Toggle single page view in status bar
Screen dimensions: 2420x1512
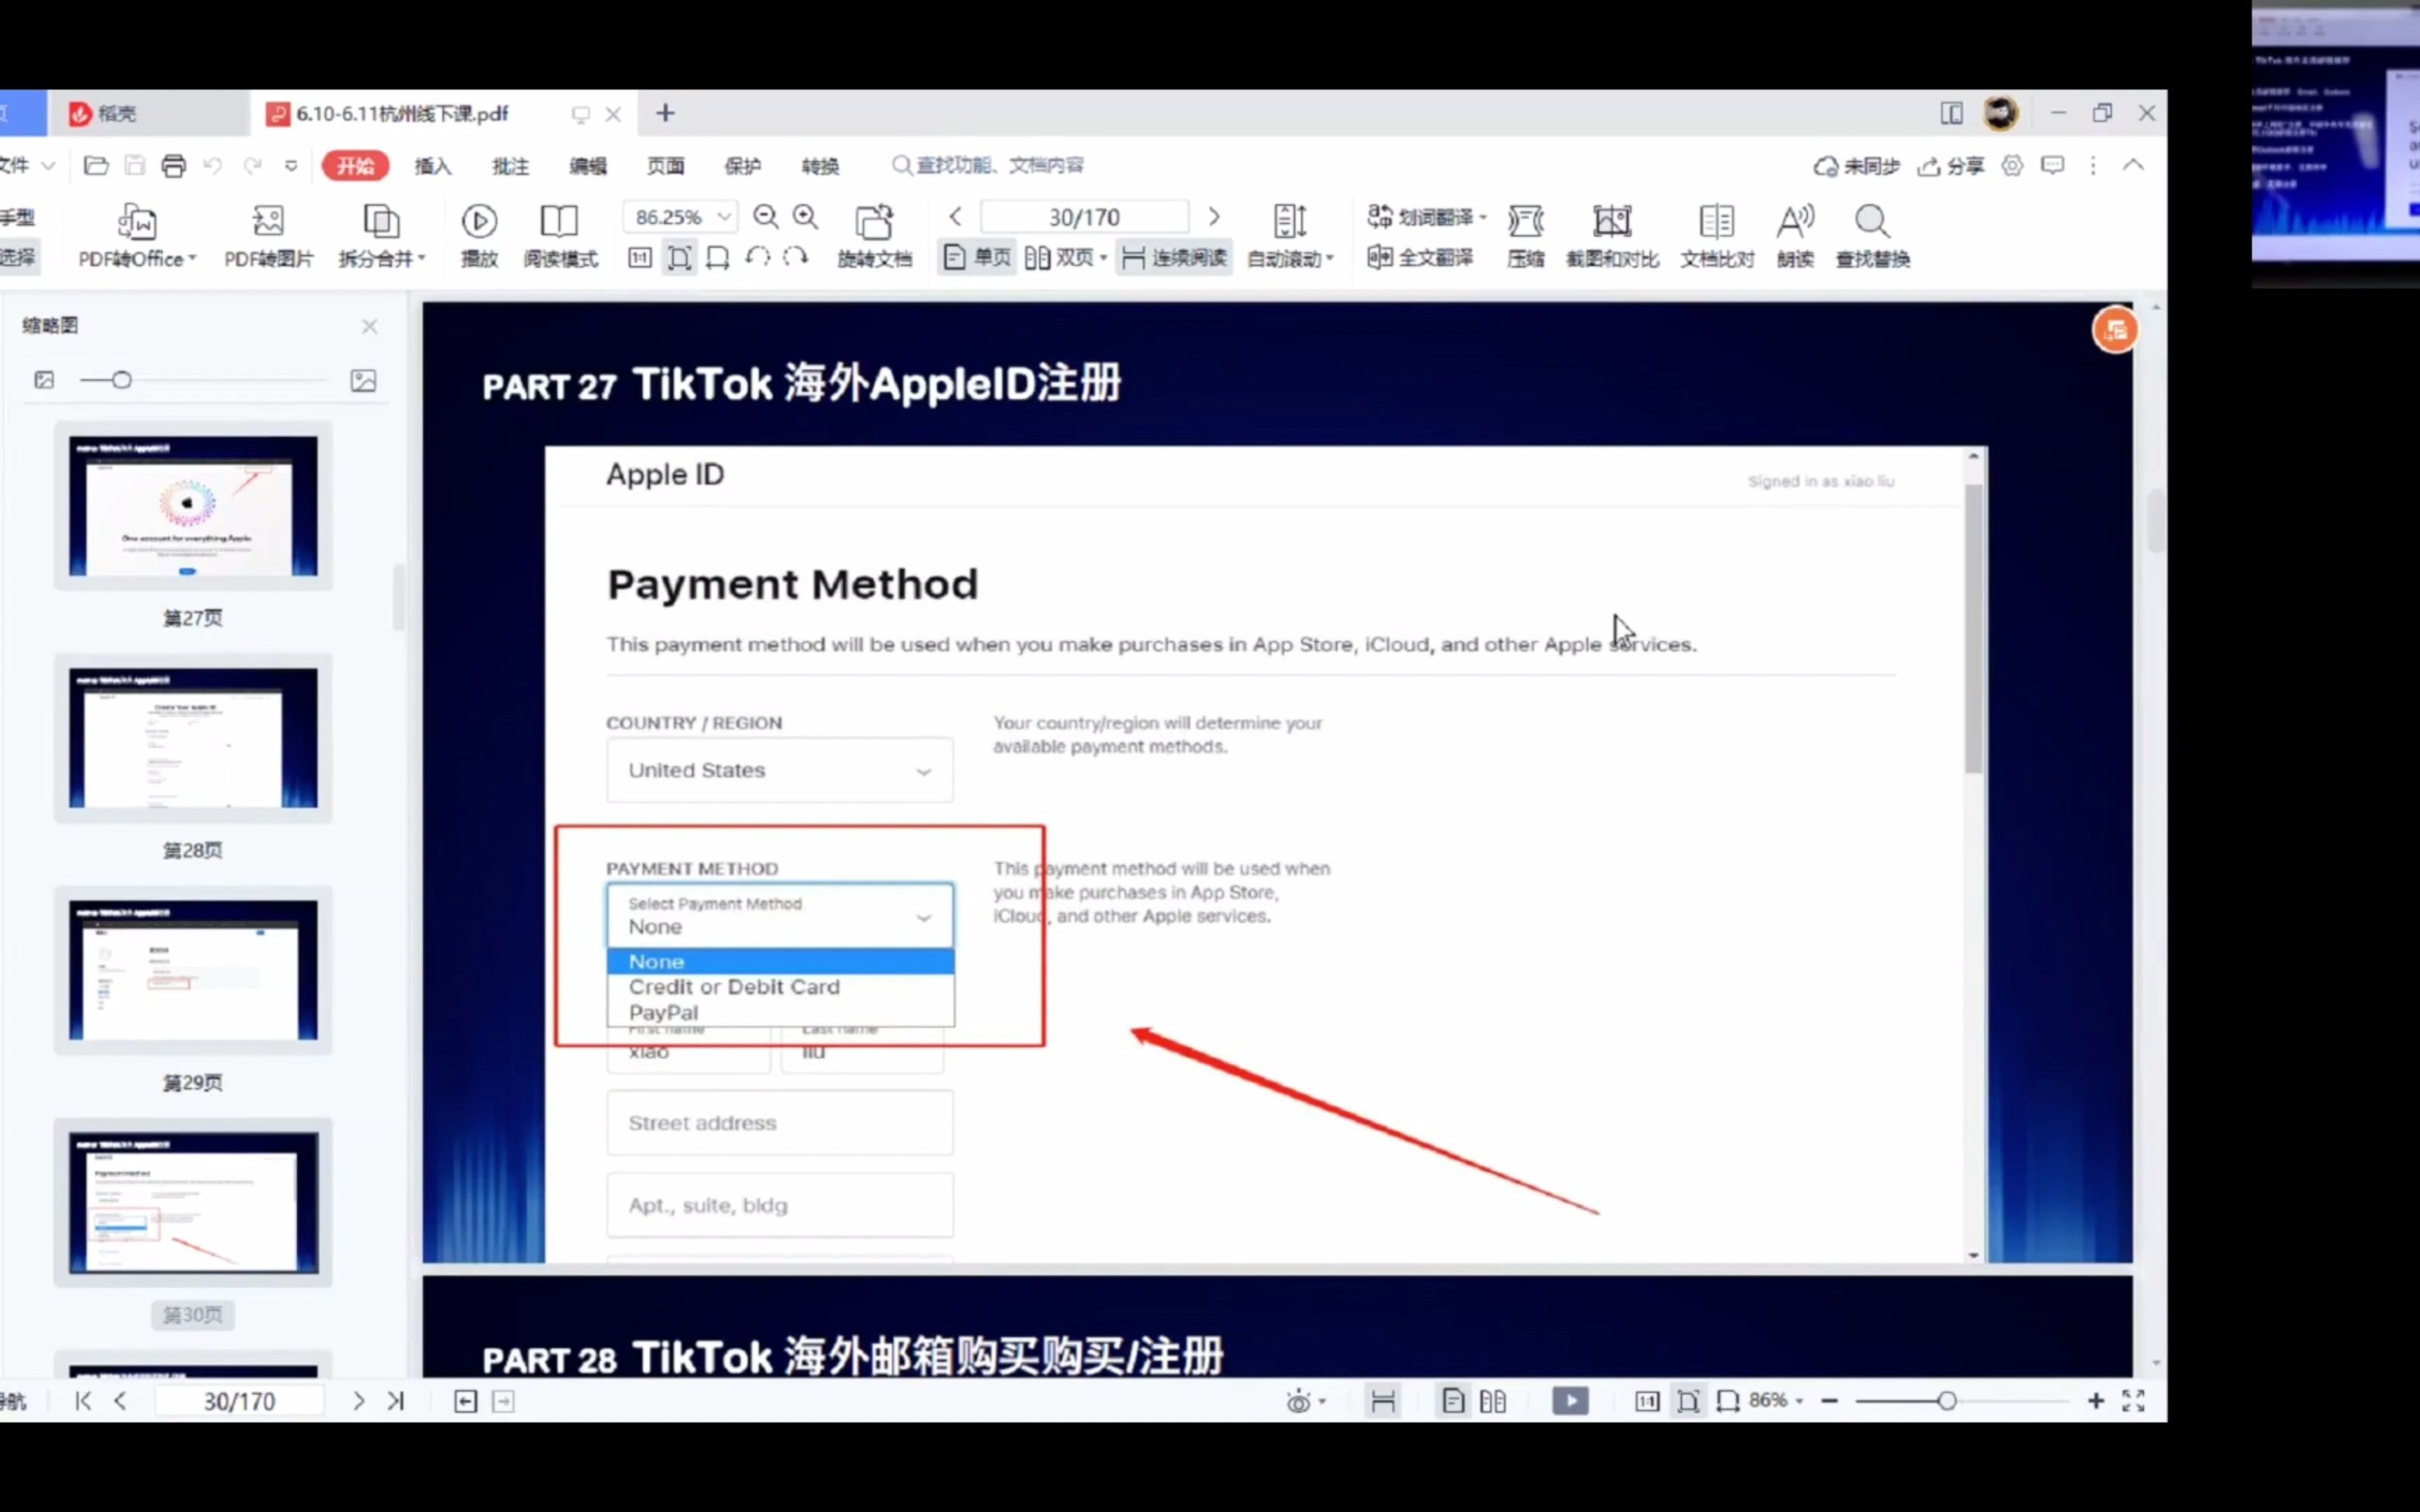click(x=1453, y=1402)
